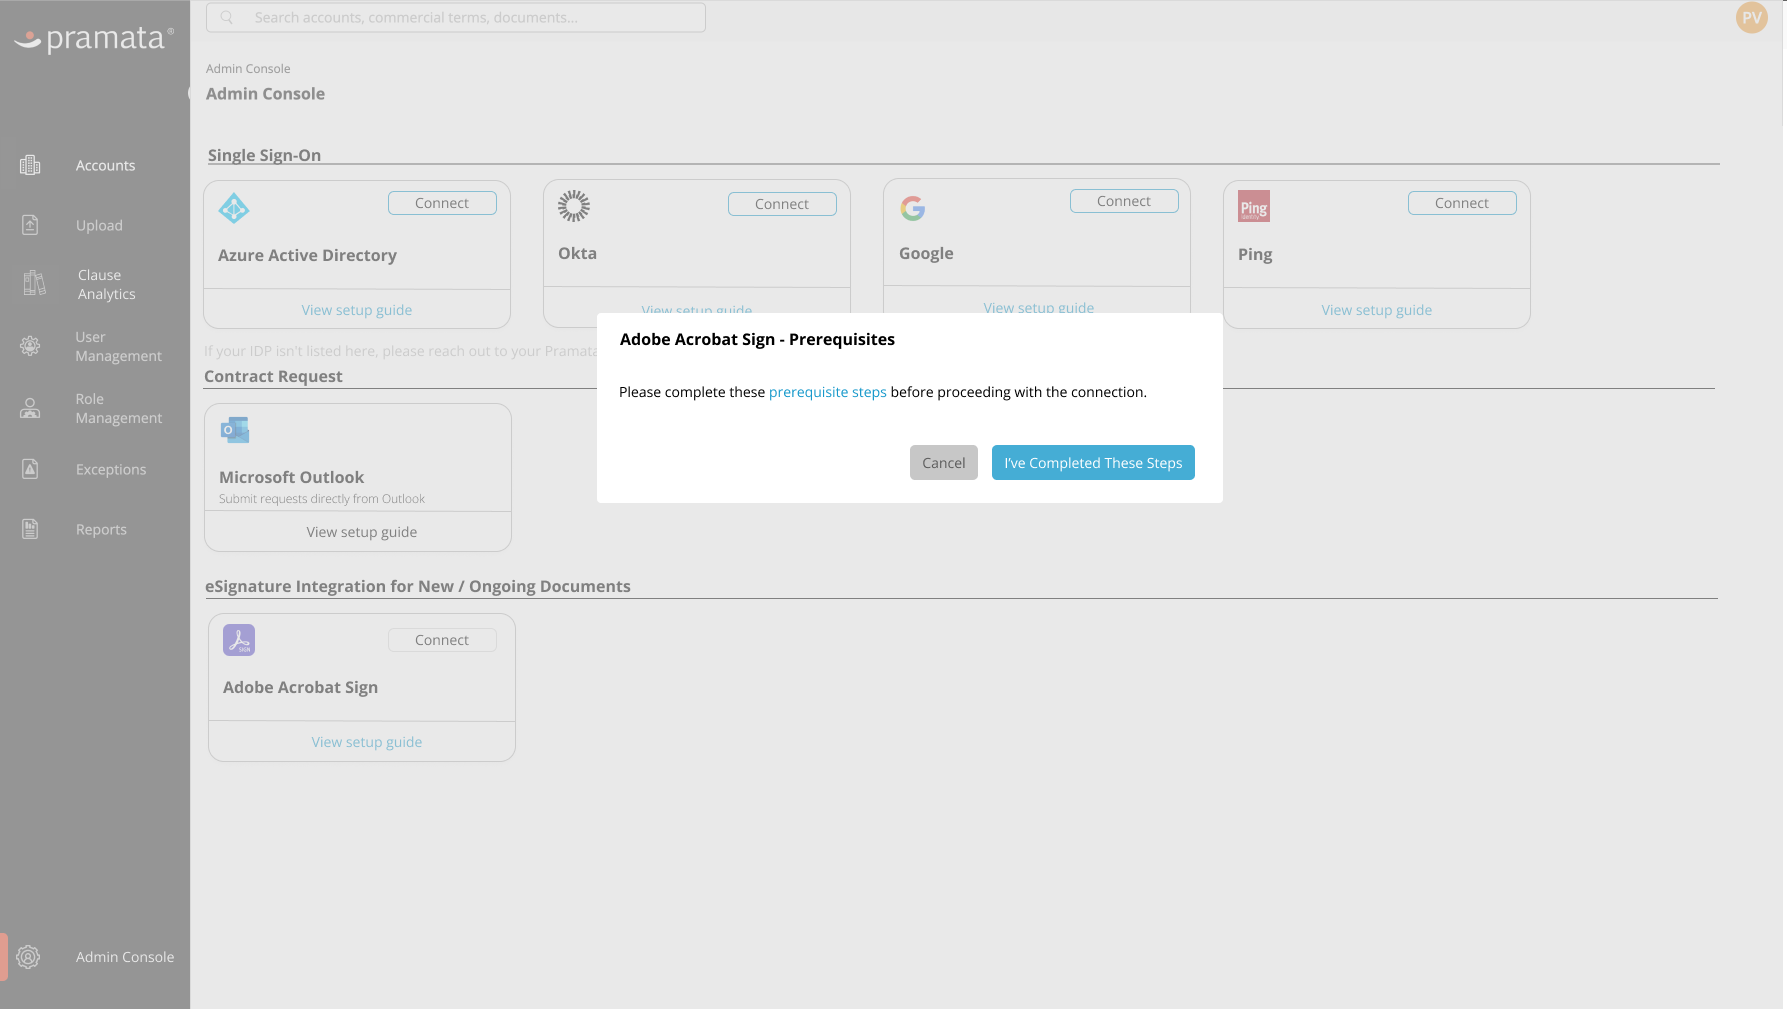Open Clause Analytics from the sidebar

(x=106, y=284)
